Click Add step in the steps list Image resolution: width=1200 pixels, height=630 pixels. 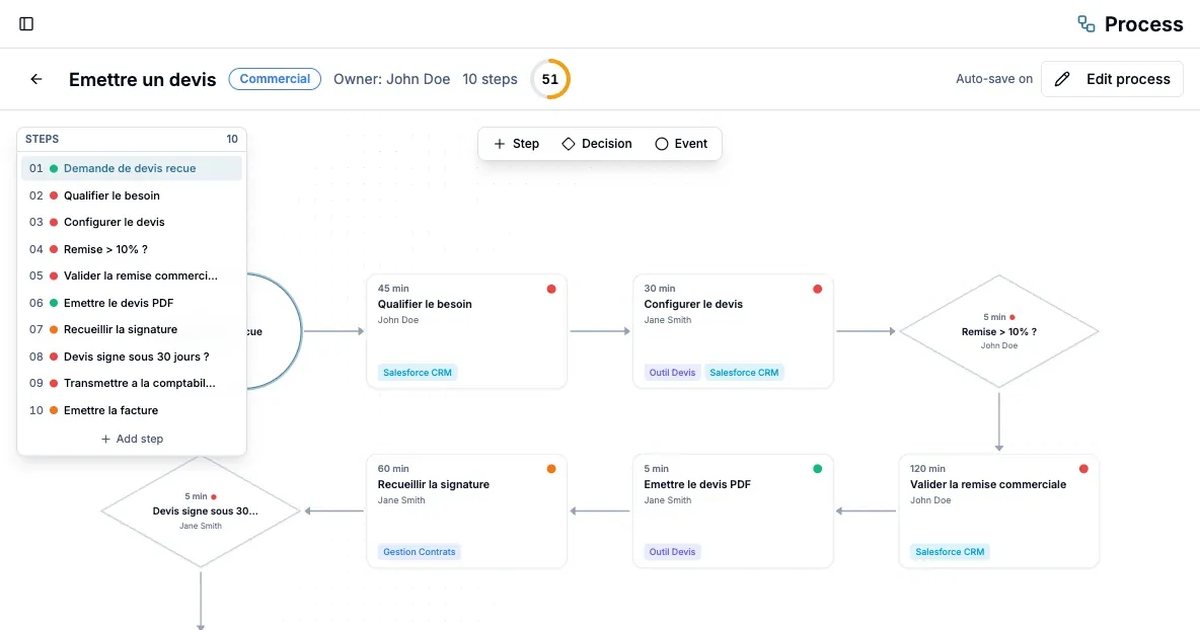click(132, 439)
